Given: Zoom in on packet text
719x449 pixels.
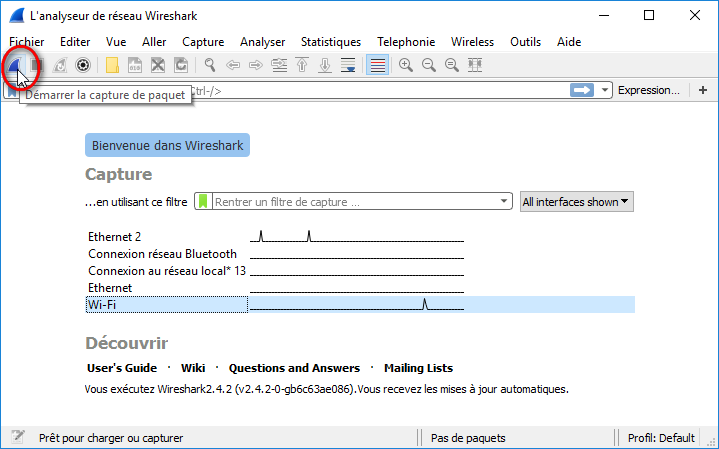Looking at the screenshot, I should click(x=406, y=65).
